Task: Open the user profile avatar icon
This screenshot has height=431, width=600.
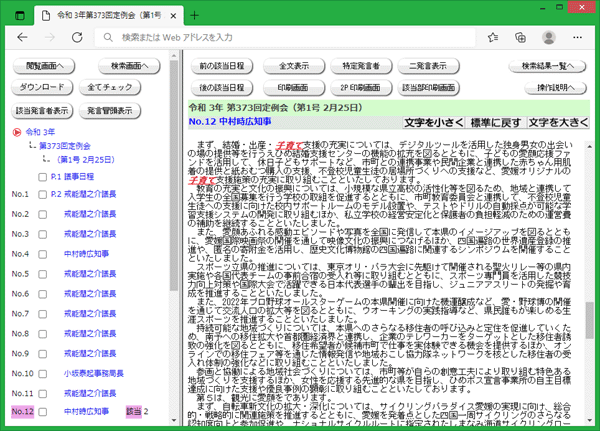Action: (x=549, y=37)
